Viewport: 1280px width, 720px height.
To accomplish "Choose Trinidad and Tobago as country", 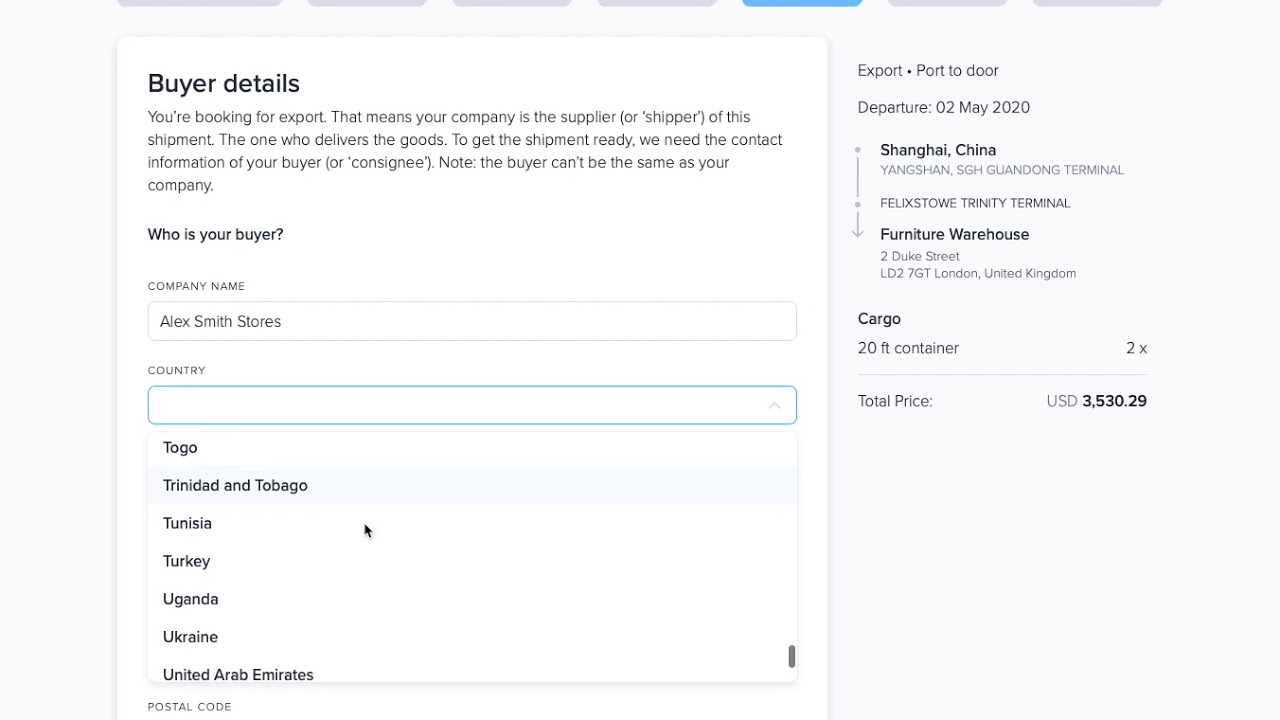I will coord(235,485).
